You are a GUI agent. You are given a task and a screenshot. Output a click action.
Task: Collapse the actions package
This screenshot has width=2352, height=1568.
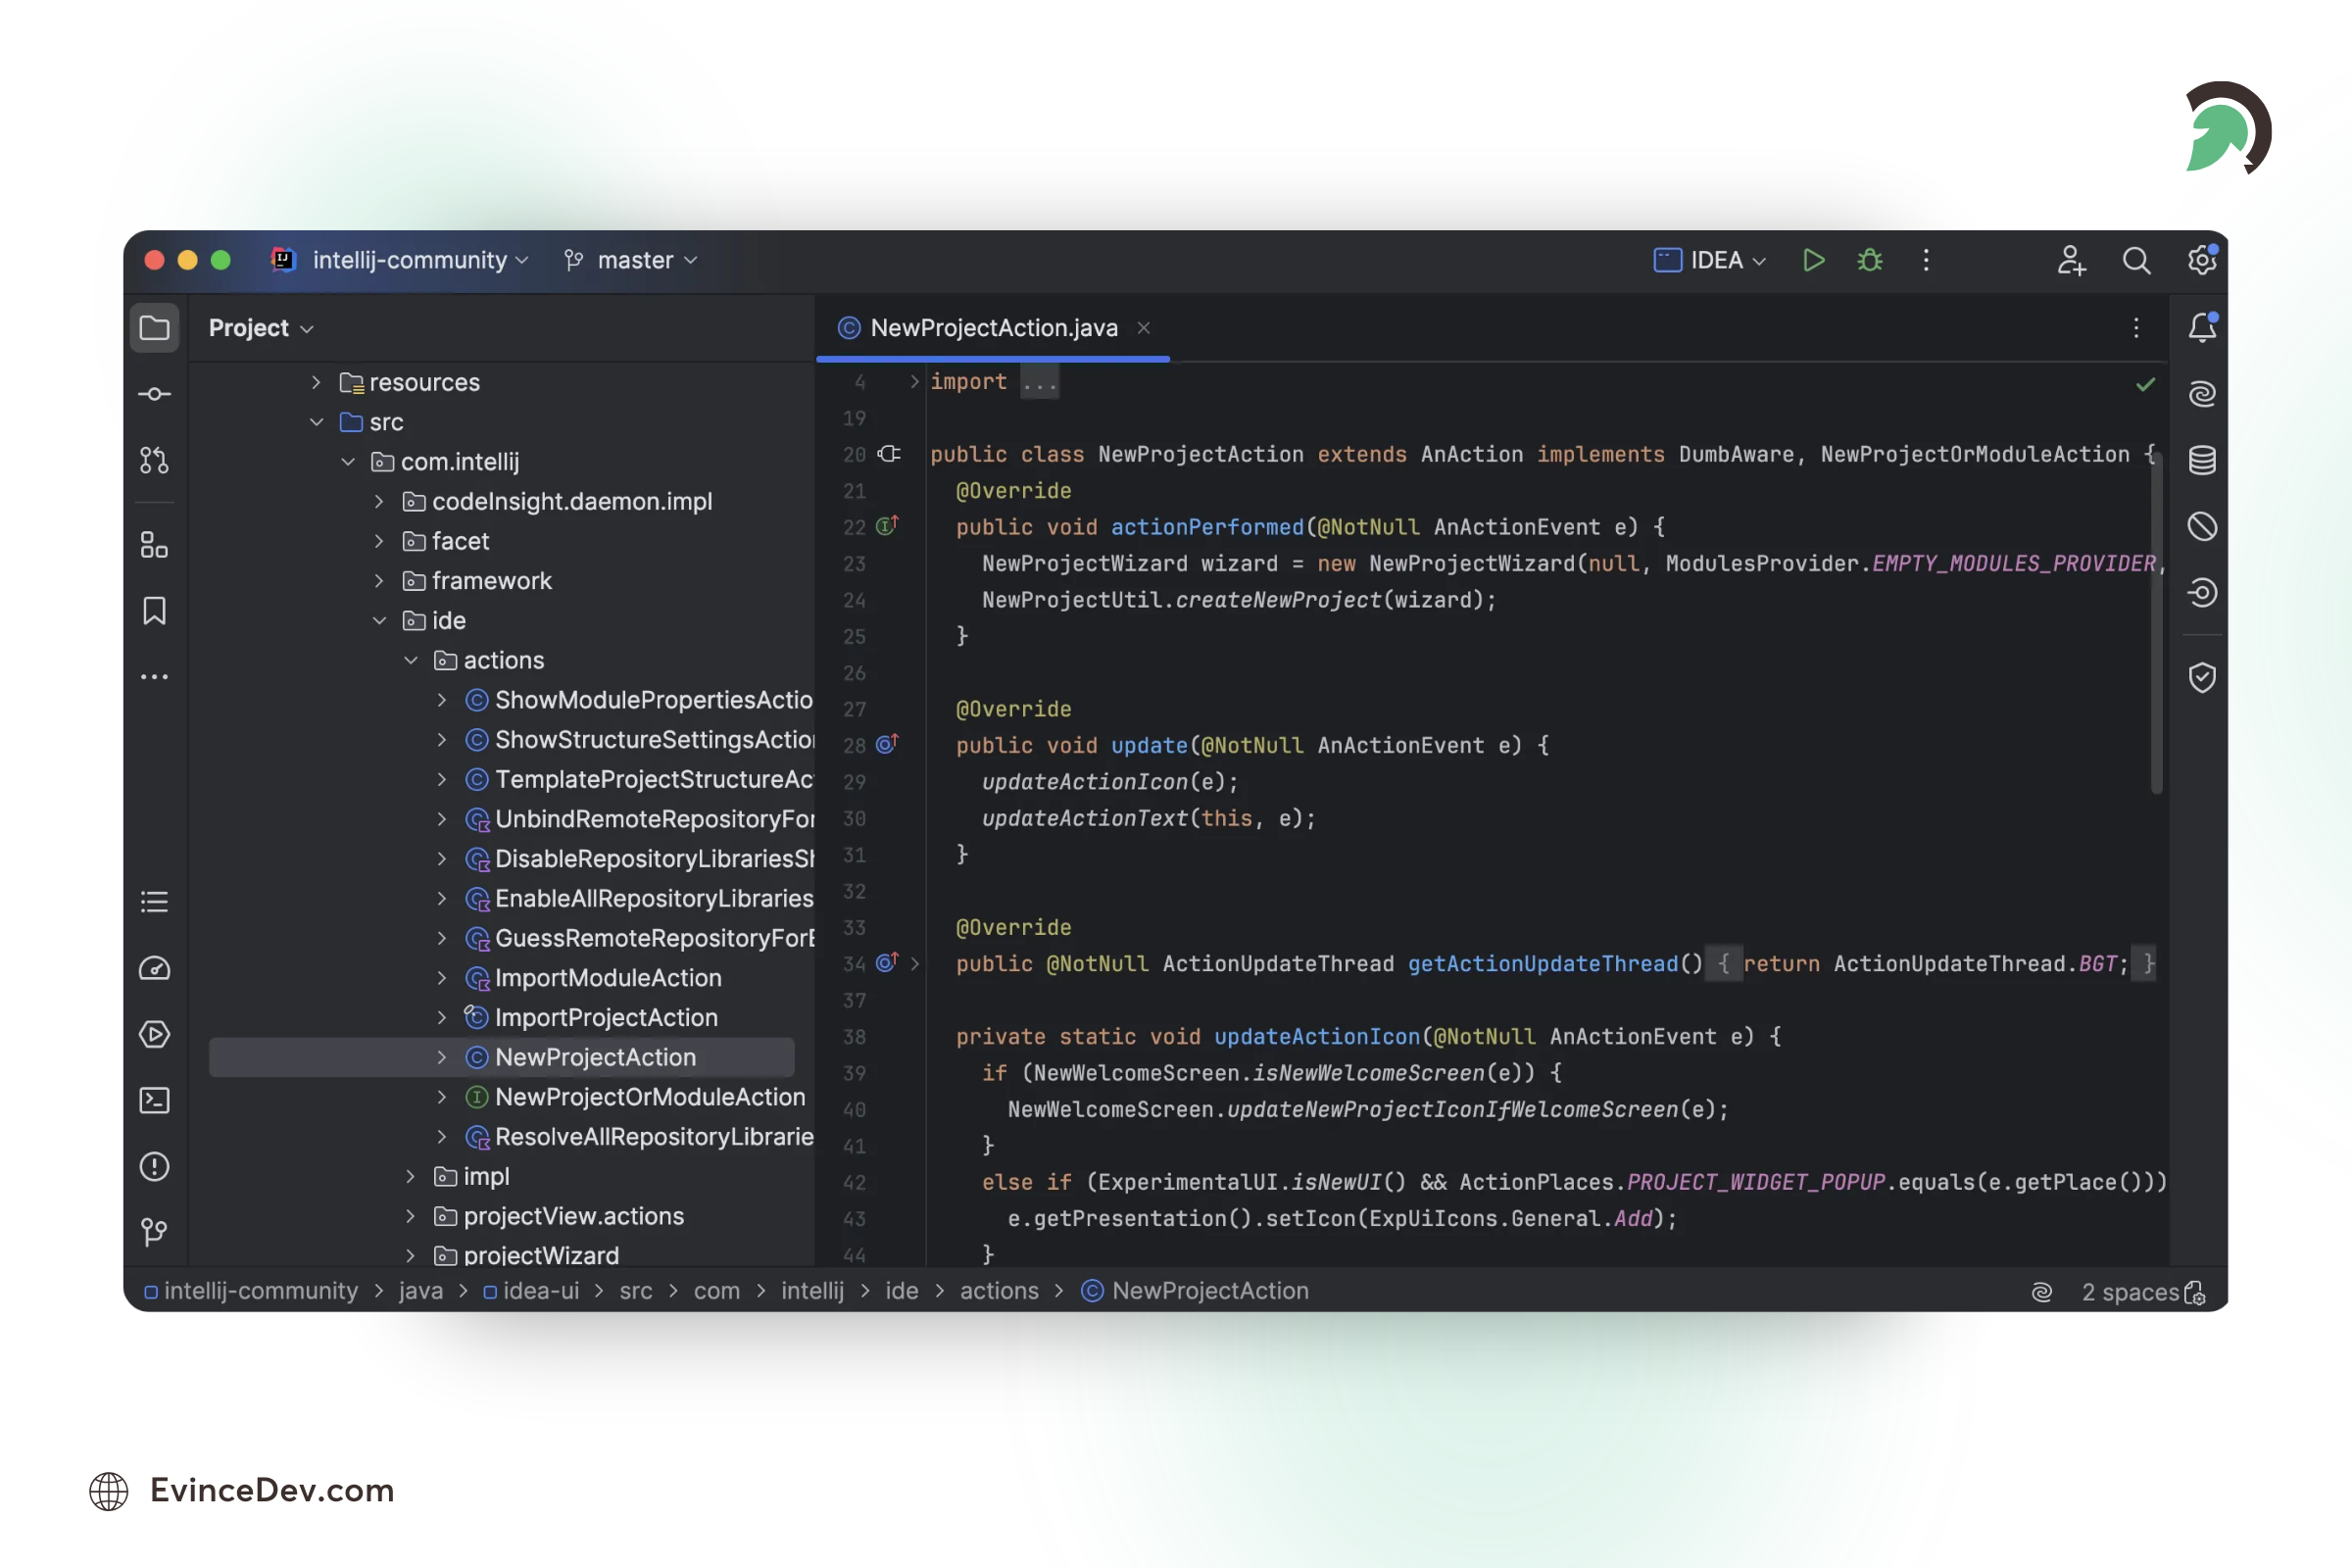(411, 660)
